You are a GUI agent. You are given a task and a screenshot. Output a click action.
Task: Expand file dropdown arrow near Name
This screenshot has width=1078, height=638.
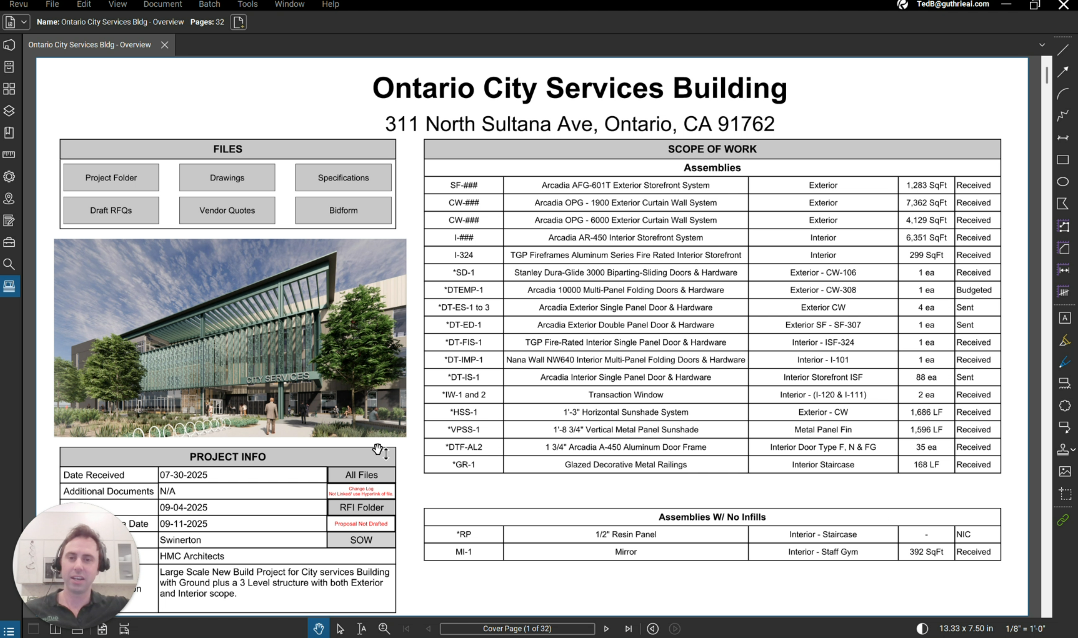pos(24,22)
